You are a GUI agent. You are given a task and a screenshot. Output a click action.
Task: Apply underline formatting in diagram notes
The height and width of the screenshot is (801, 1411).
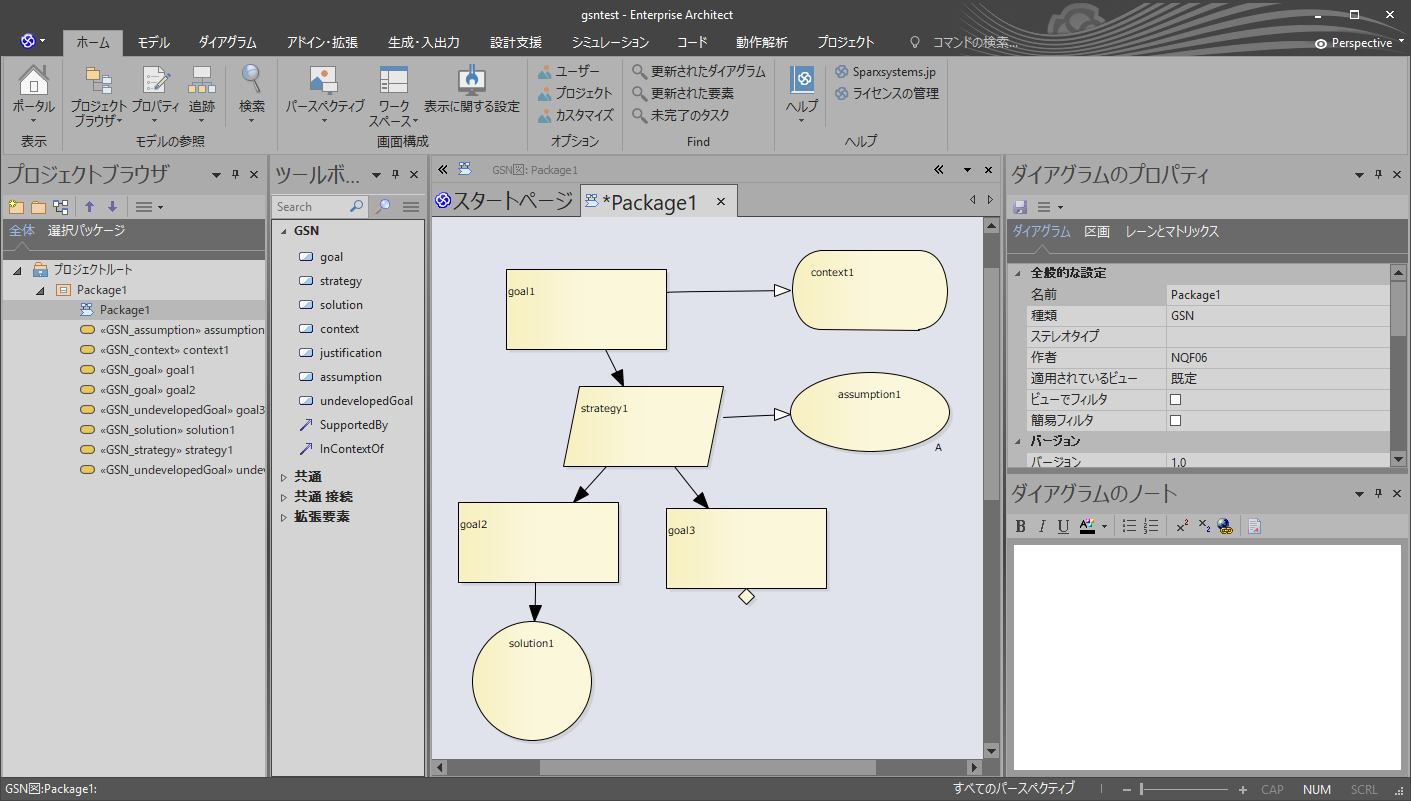1063,526
